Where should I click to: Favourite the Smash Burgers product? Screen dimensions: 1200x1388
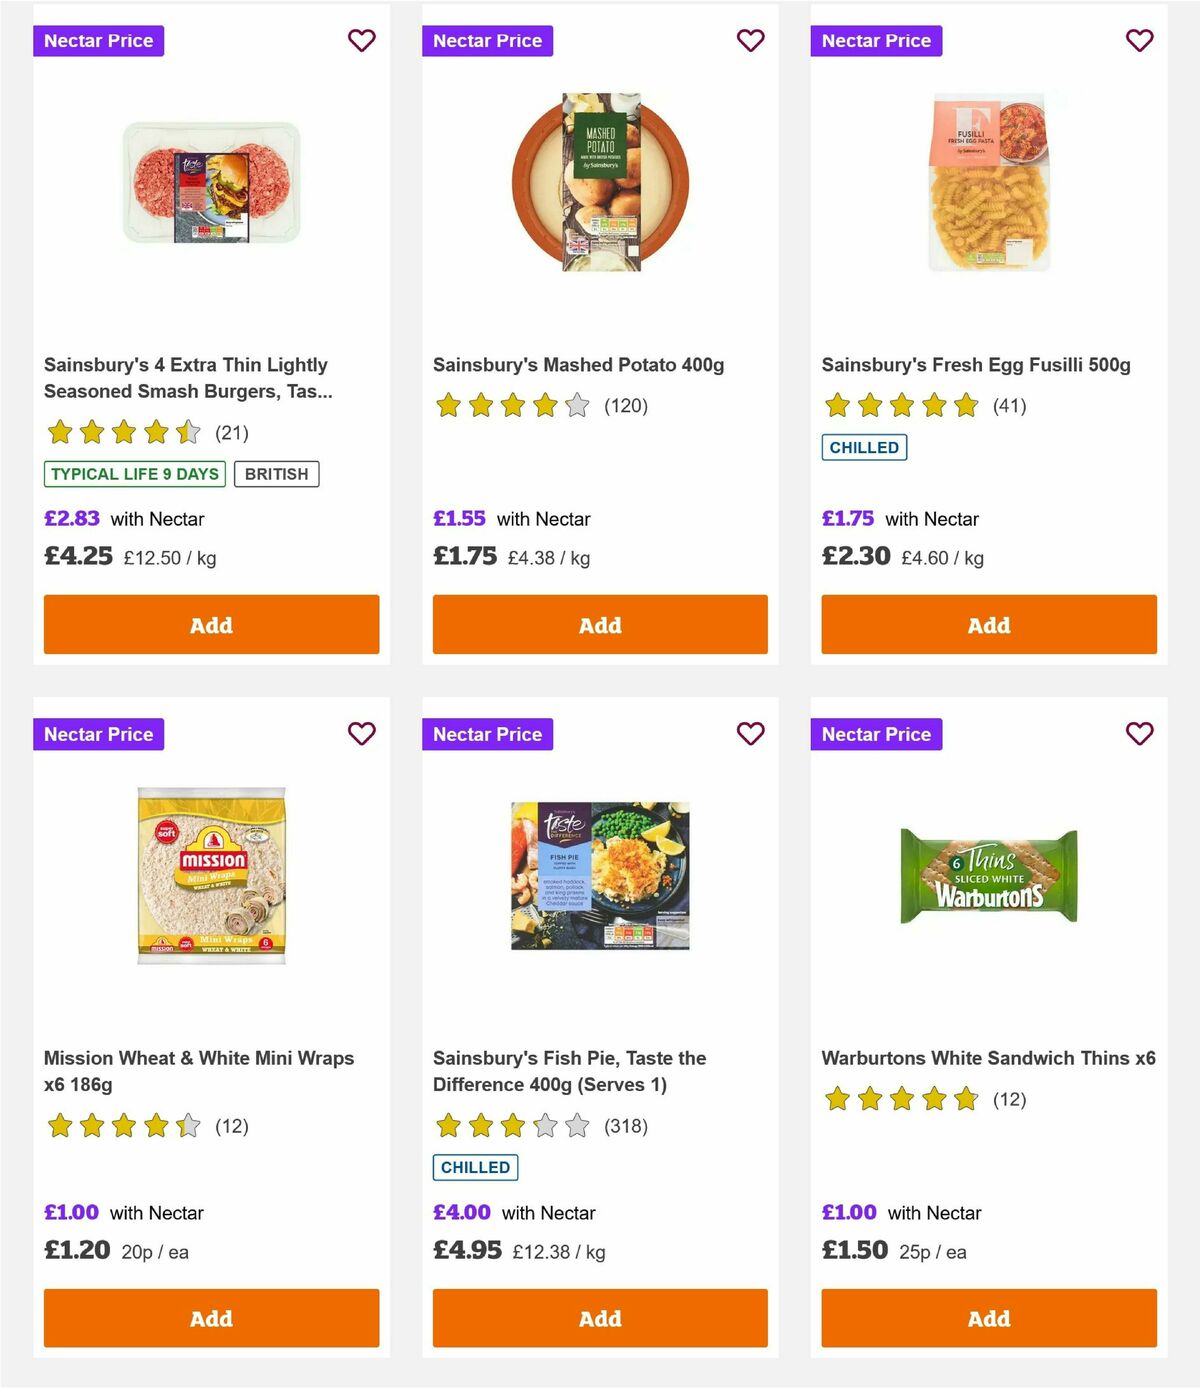pos(361,41)
